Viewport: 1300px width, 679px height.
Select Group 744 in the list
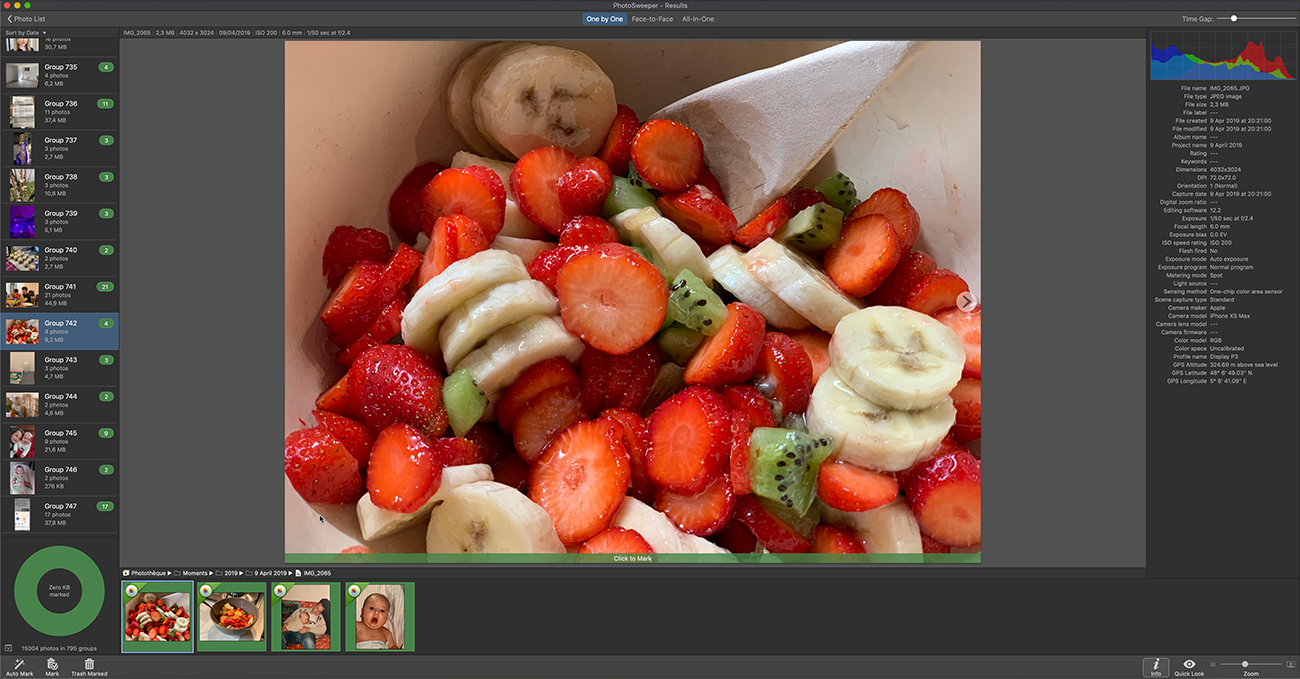coord(59,404)
